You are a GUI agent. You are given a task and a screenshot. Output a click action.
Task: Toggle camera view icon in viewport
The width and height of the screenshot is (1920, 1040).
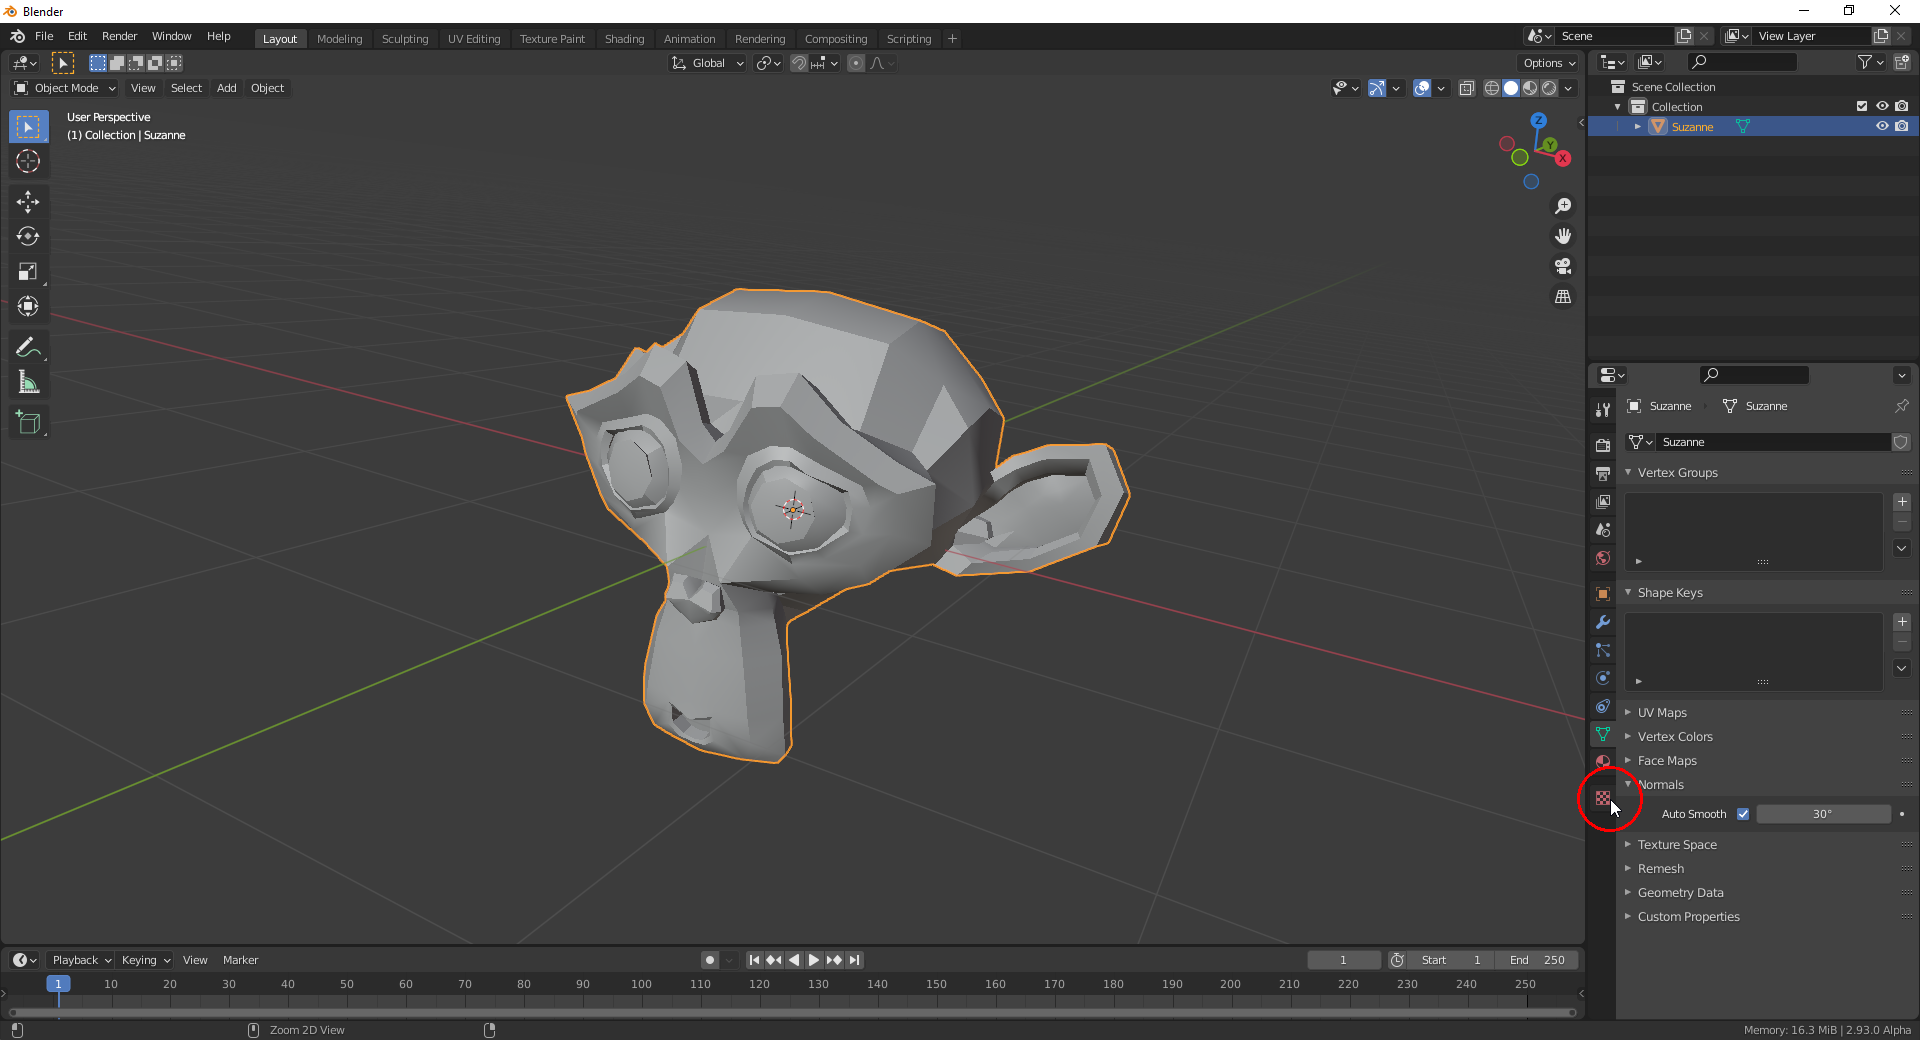1563,266
